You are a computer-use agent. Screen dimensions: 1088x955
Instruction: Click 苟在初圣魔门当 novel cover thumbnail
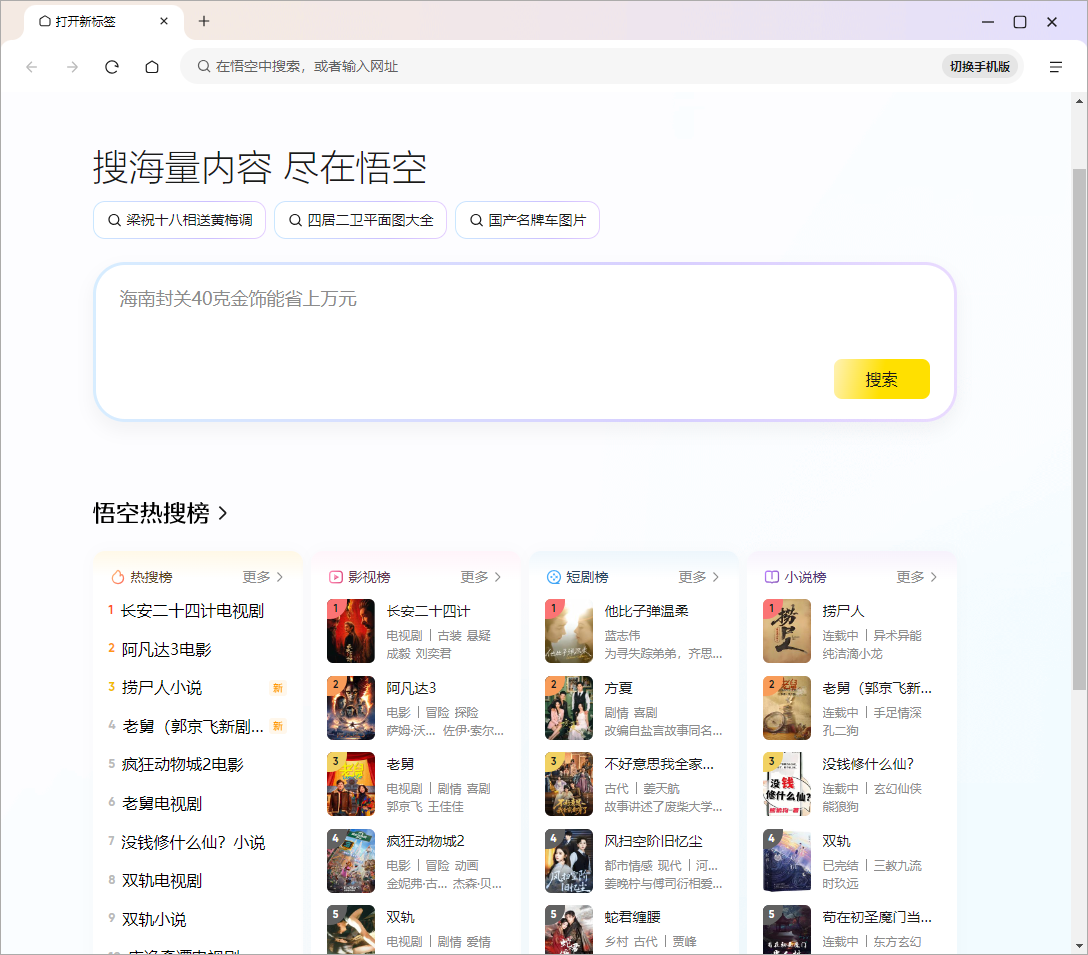pyautogui.click(x=787, y=929)
